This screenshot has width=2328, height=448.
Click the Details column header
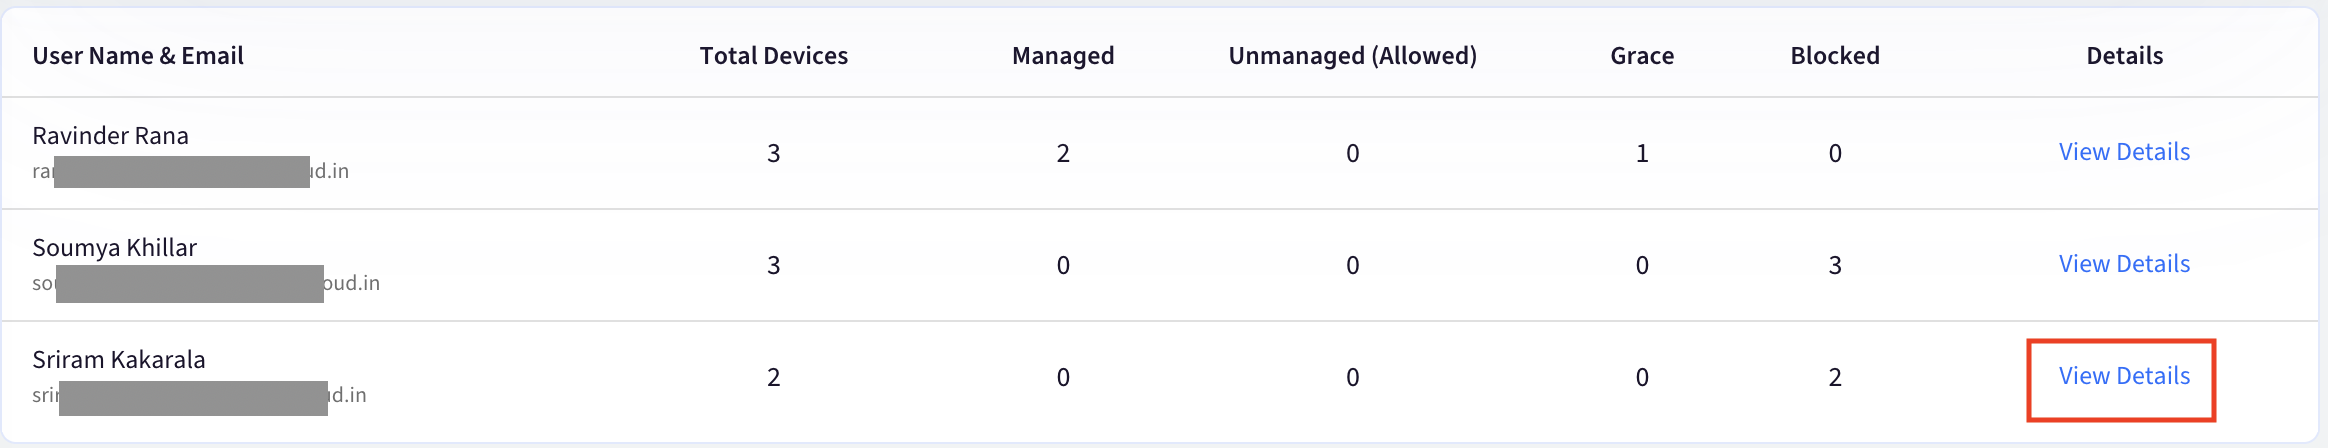(2125, 56)
